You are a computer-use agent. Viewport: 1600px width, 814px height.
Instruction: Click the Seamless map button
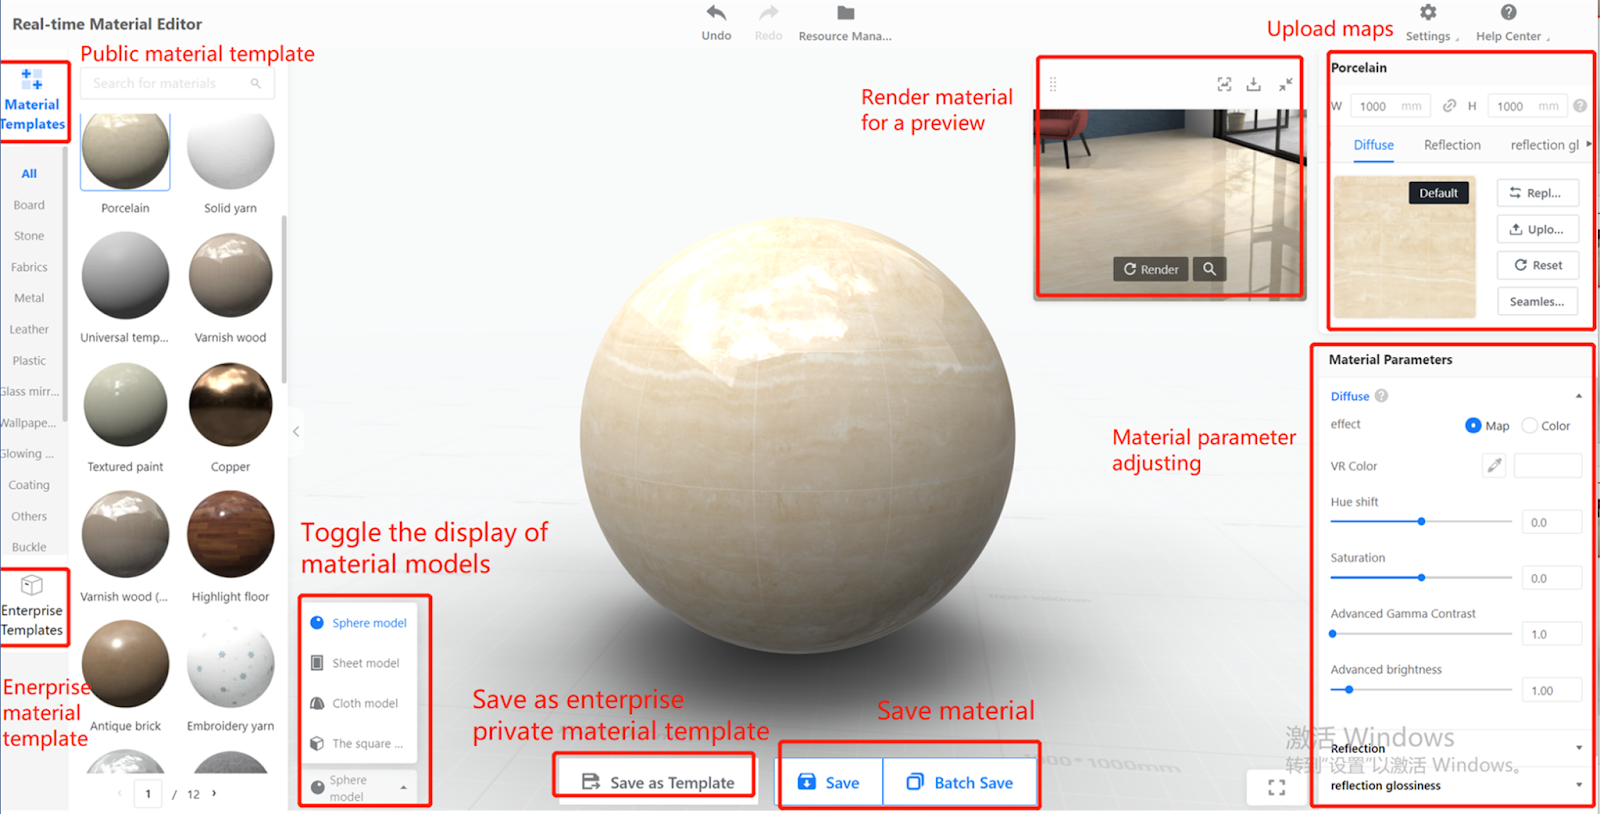pyautogui.click(x=1537, y=301)
